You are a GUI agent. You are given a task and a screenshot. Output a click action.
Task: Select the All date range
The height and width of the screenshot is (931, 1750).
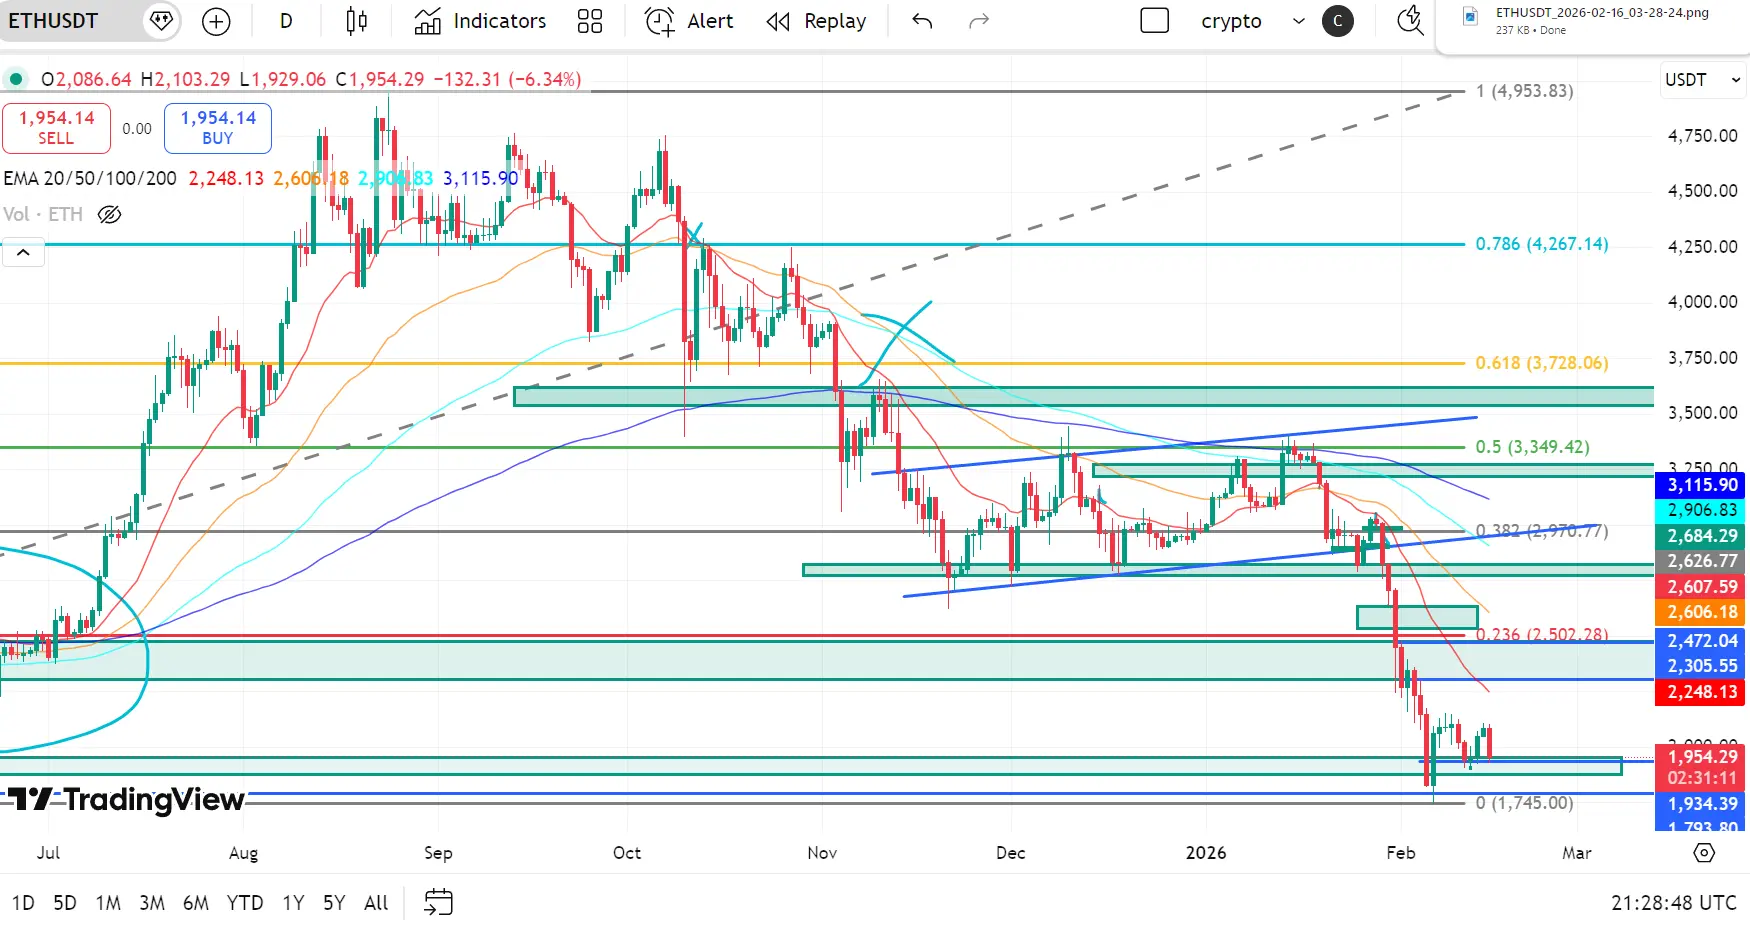coord(376,903)
